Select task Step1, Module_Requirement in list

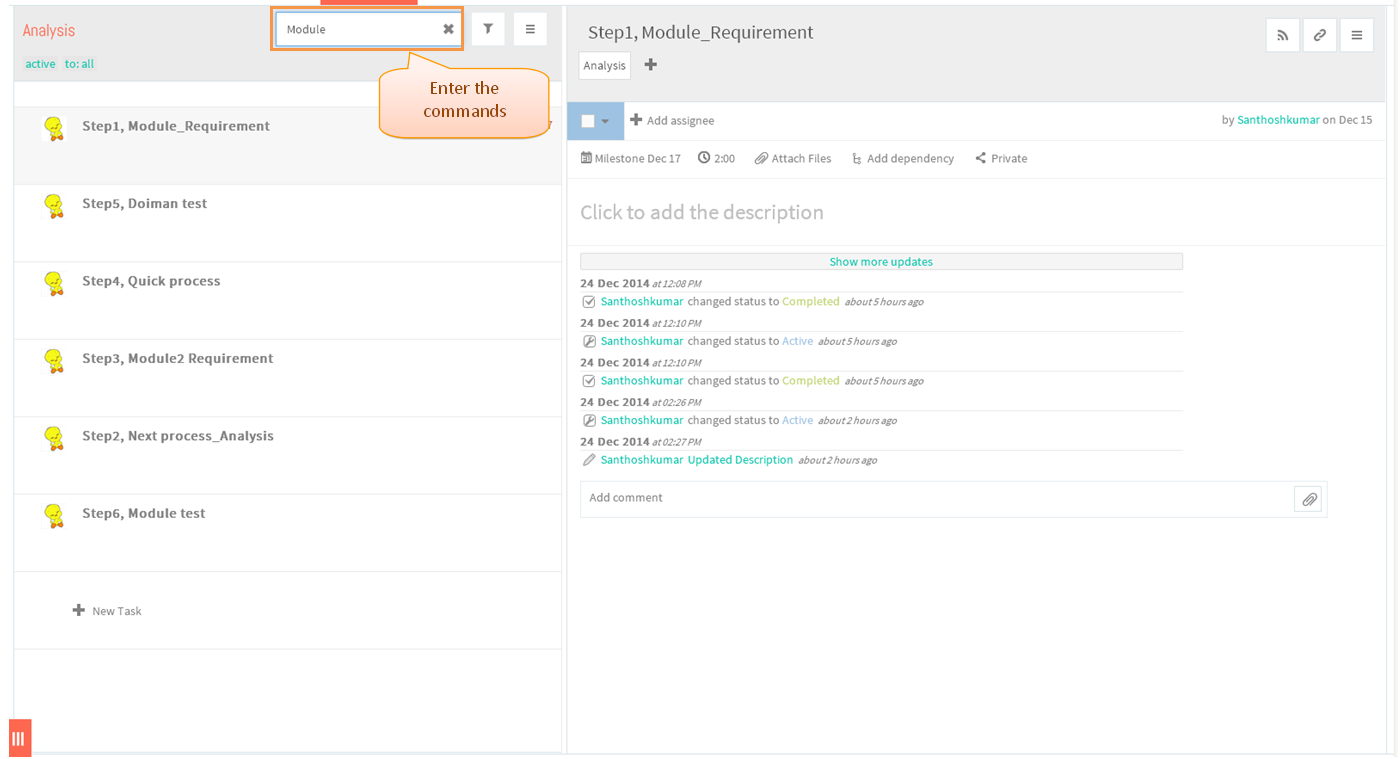pyautogui.click(x=287, y=146)
